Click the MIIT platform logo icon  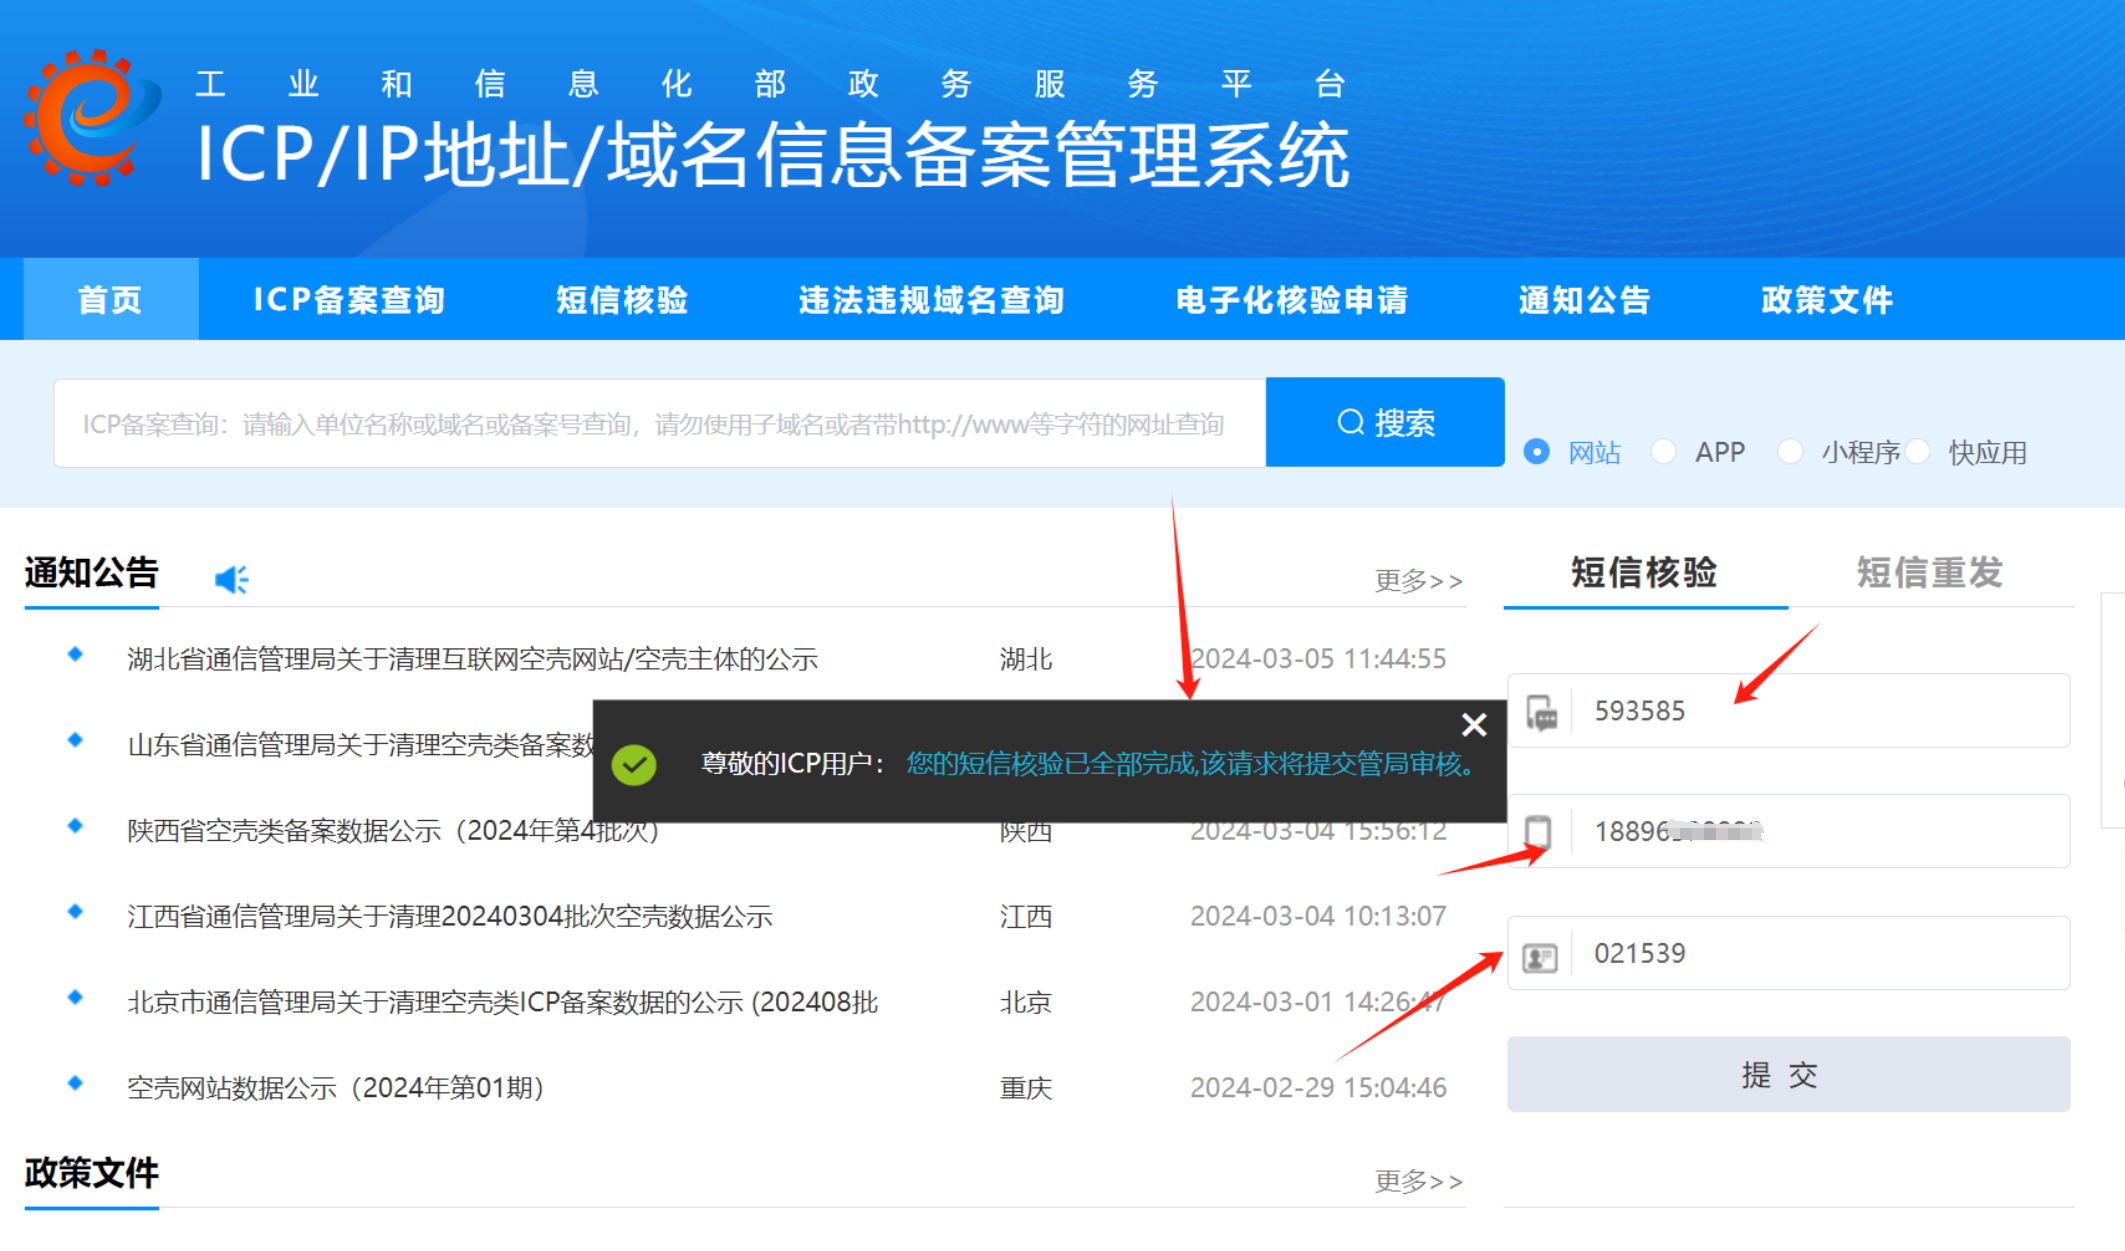click(92, 118)
